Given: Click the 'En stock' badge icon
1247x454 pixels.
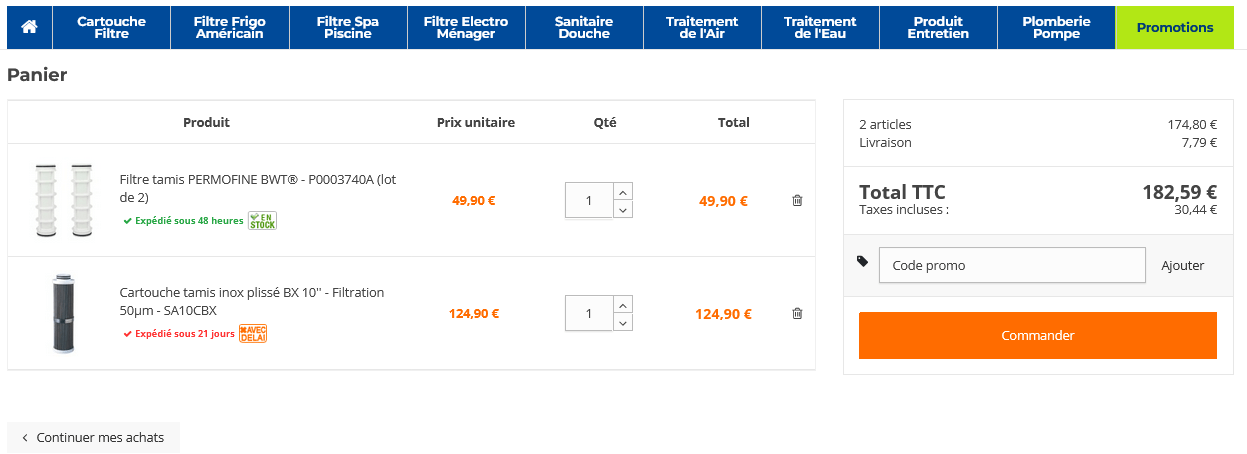Looking at the screenshot, I should 262,220.
